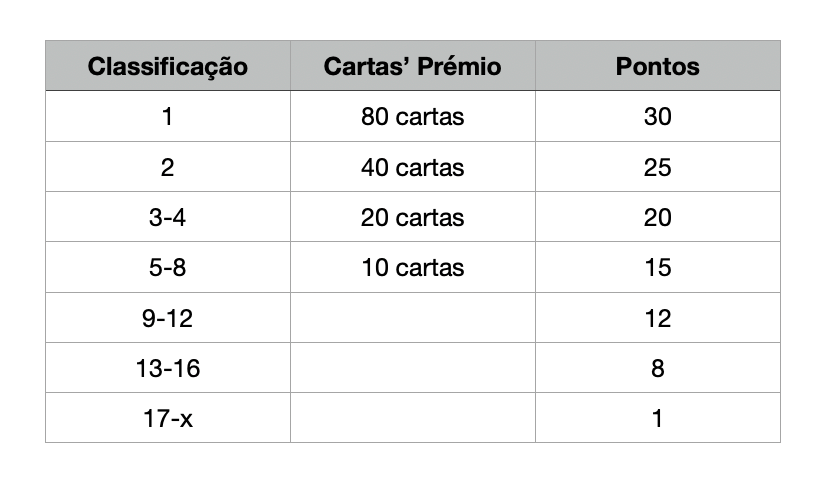The image size is (826, 488).
Task: Select the 1 point cell in Pontos
Action: 657,418
